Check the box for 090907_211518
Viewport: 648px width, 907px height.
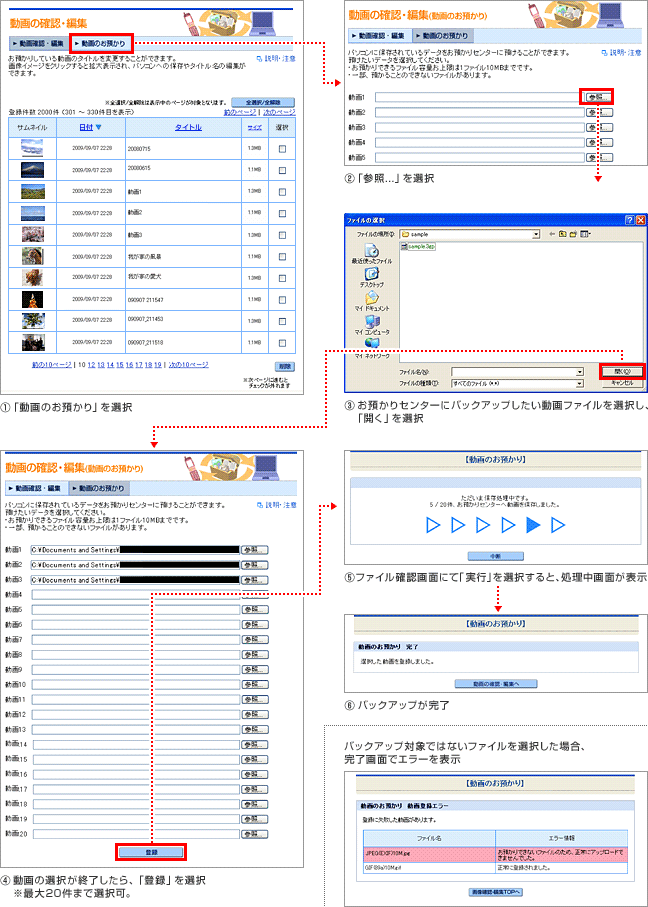(x=282, y=342)
